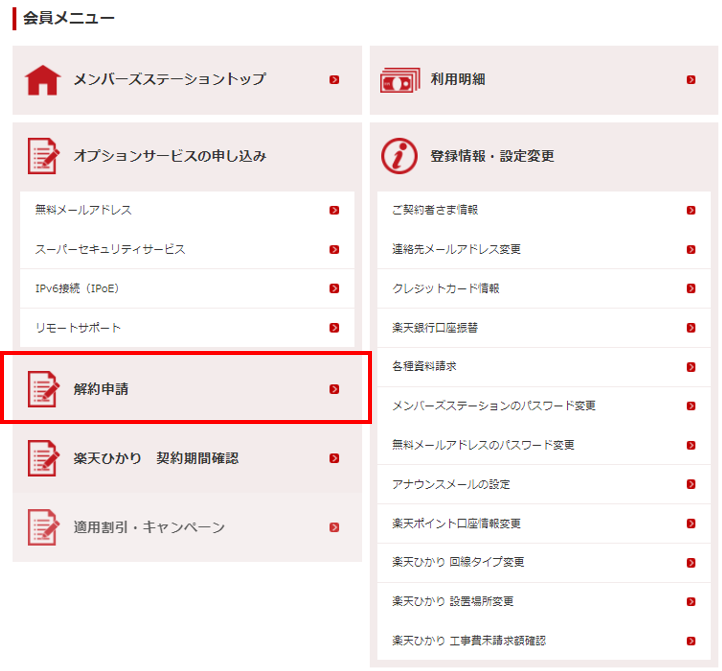The image size is (722, 671).
Task: Click the red arrow next to 楽天ポイント口座情報変更
Action: pos(691,523)
